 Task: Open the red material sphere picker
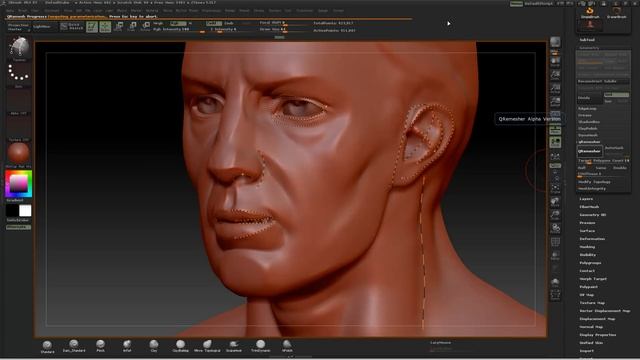click(x=18, y=154)
